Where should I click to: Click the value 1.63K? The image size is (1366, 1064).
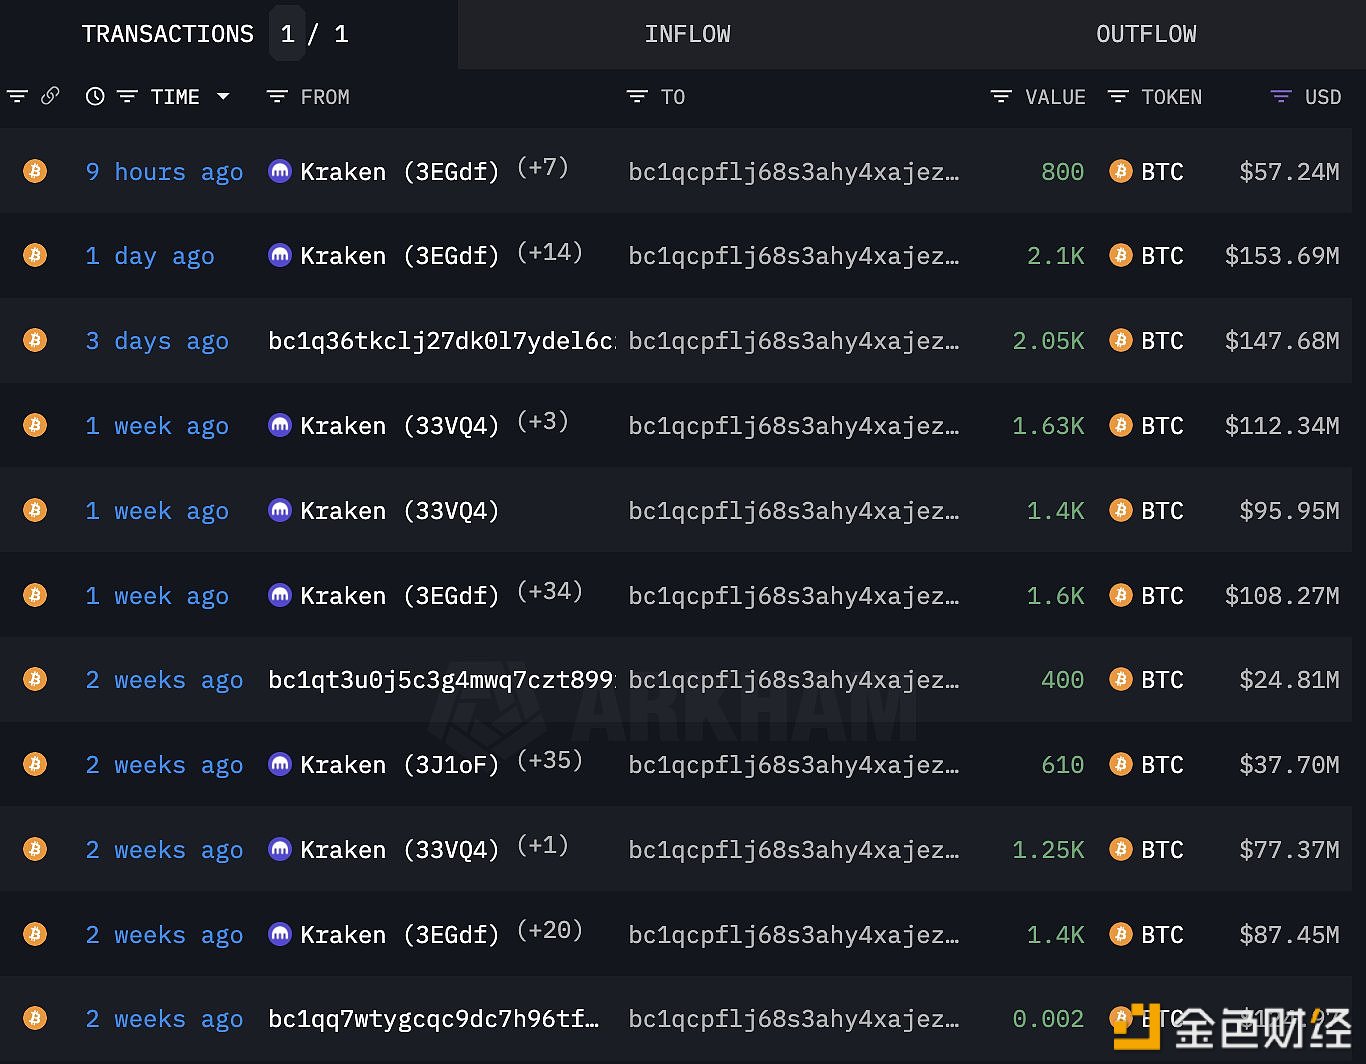(x=1048, y=426)
